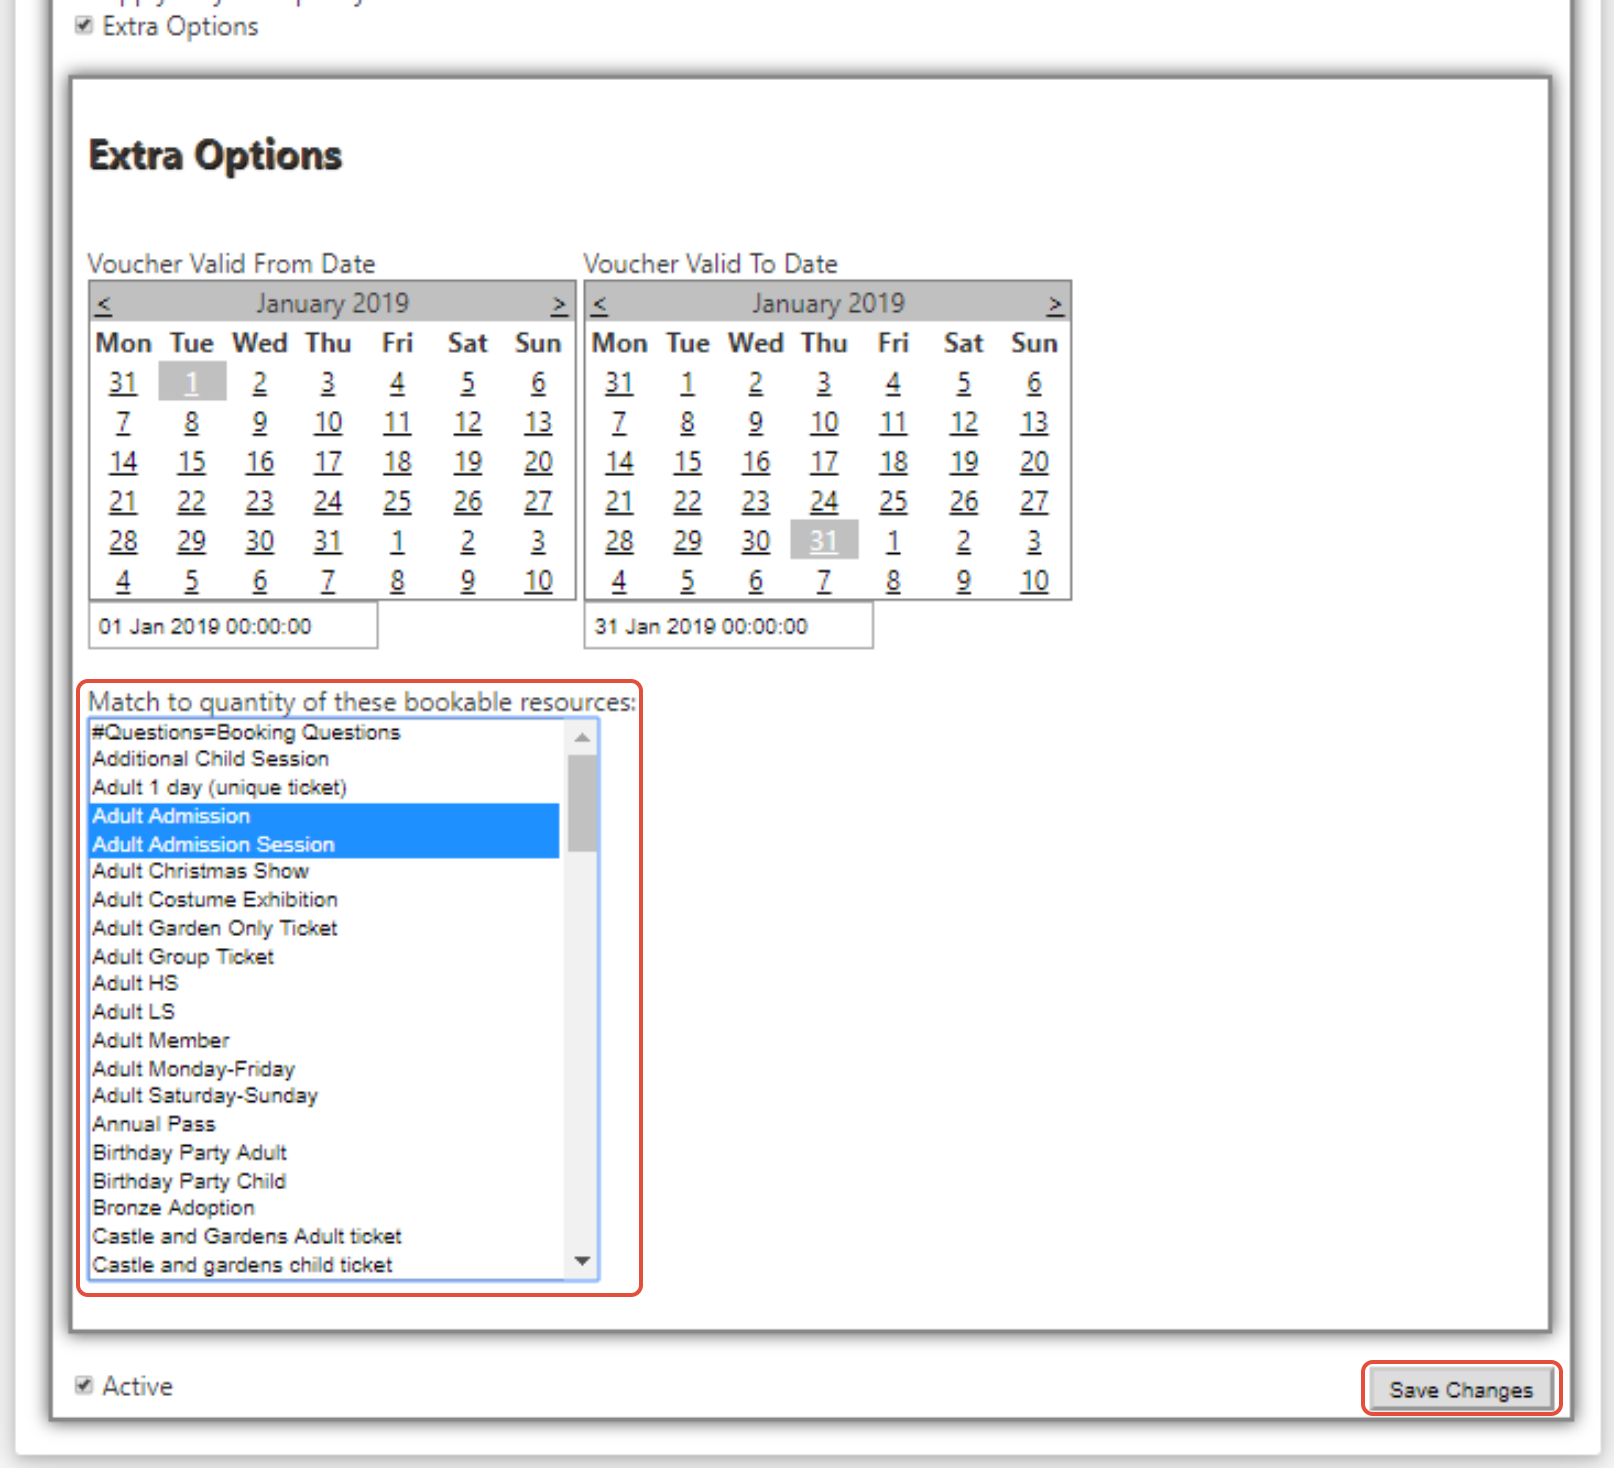Select day 28 in Valid To calendar
This screenshot has width=1614, height=1468.
click(x=619, y=541)
